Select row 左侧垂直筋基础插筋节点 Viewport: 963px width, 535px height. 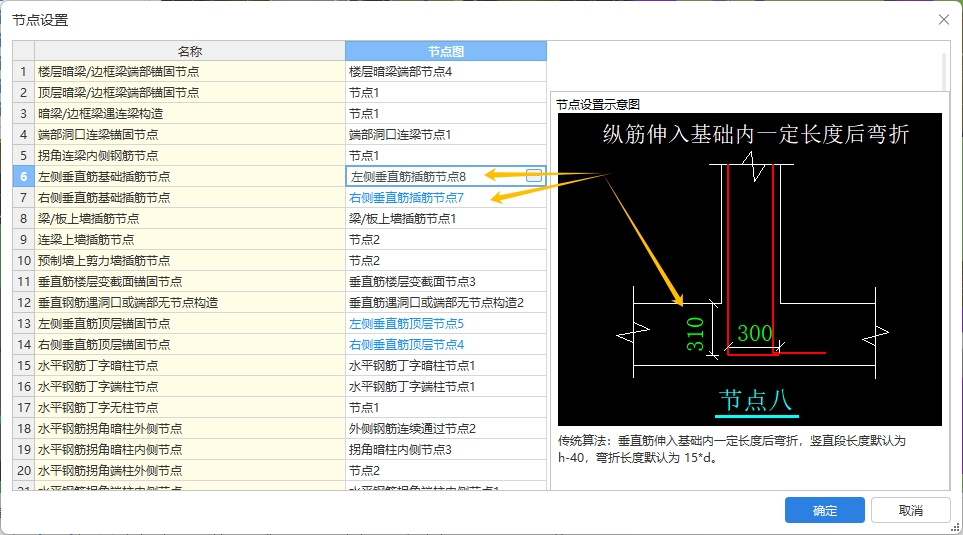click(x=190, y=176)
